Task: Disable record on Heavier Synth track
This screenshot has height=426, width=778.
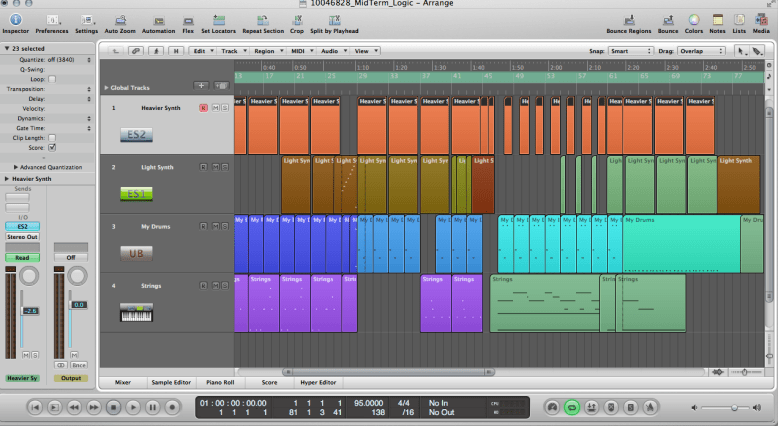Action: 203,108
